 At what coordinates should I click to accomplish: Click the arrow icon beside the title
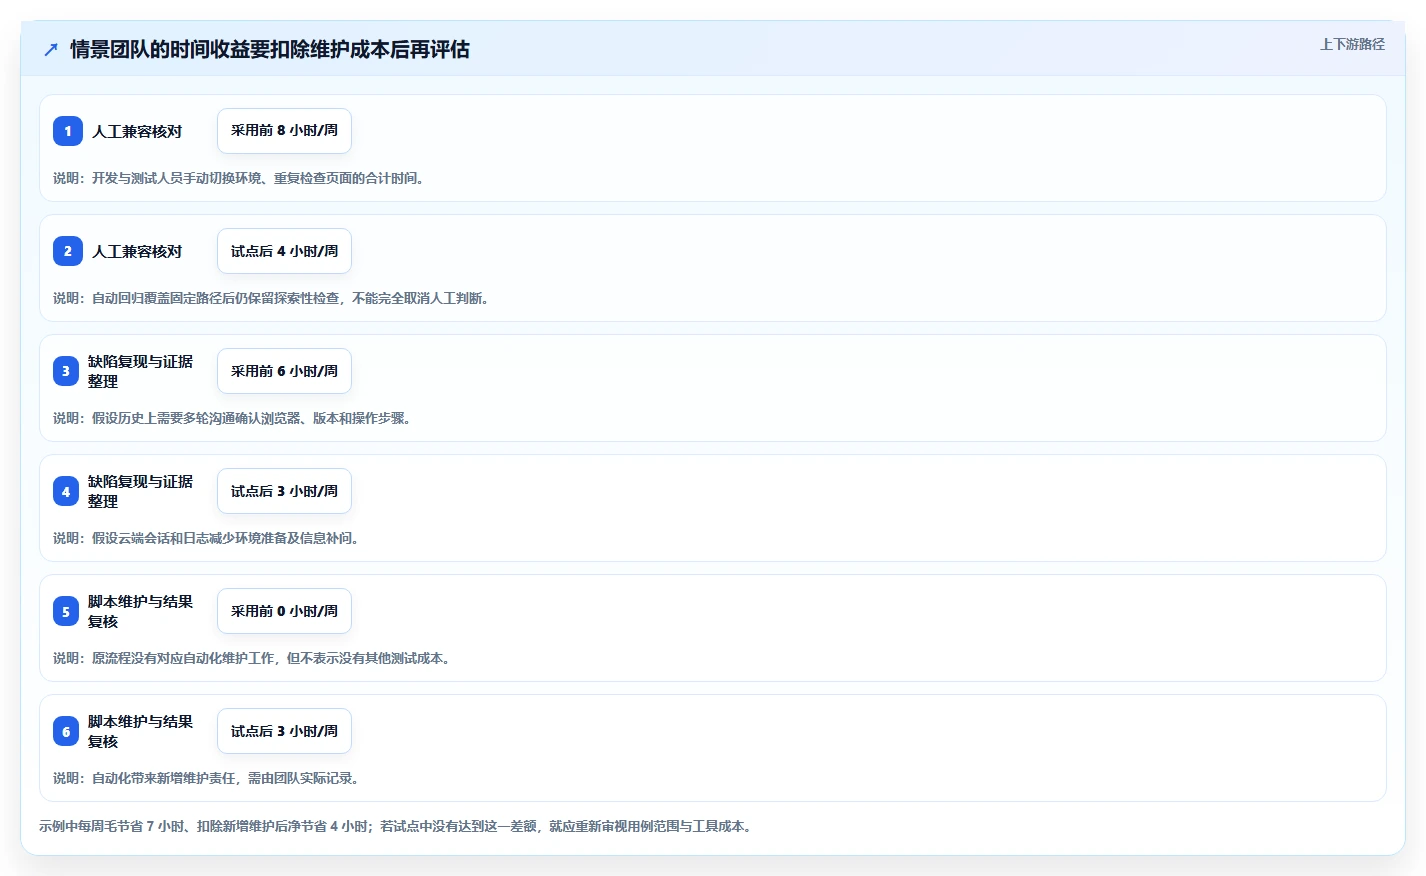click(x=51, y=50)
